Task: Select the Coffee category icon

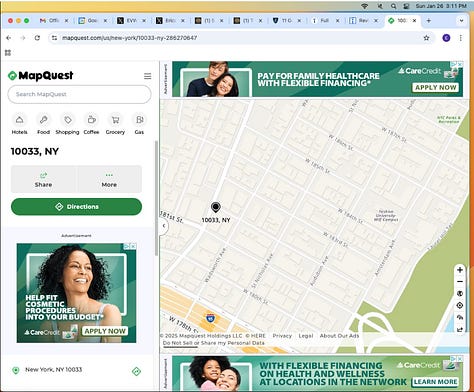Action: click(x=91, y=120)
